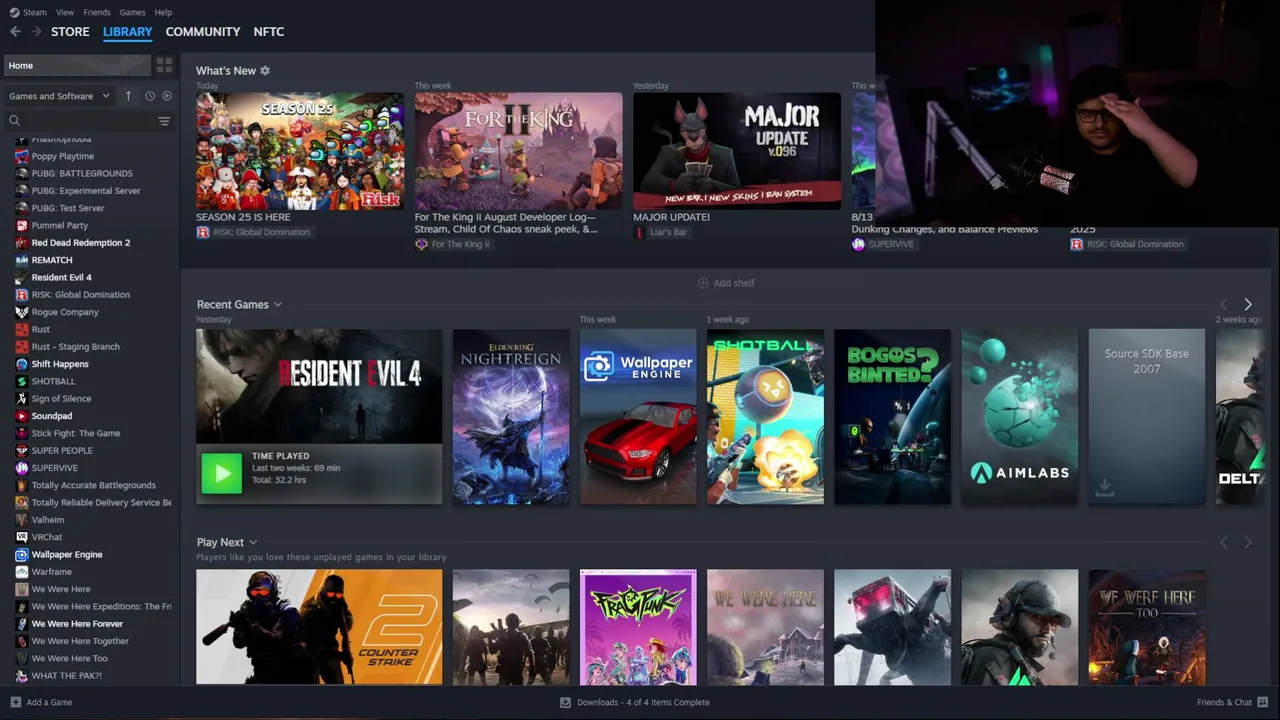This screenshot has height=720, width=1280.
Task: Open Liar's Bar Major Update thumbnail
Action: (x=737, y=151)
